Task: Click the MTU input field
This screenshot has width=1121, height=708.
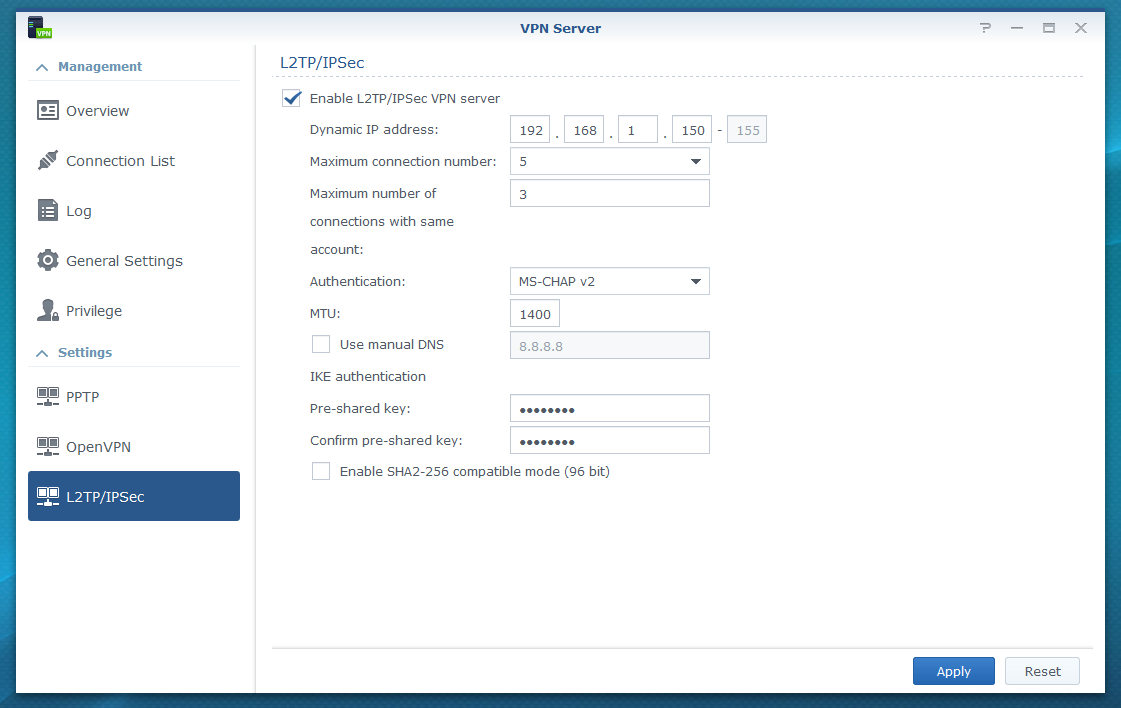Action: coord(535,314)
